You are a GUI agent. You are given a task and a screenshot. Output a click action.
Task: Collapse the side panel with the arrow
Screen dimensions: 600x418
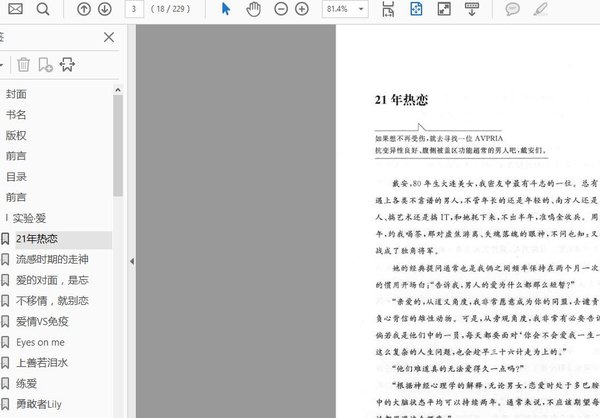coord(131,261)
